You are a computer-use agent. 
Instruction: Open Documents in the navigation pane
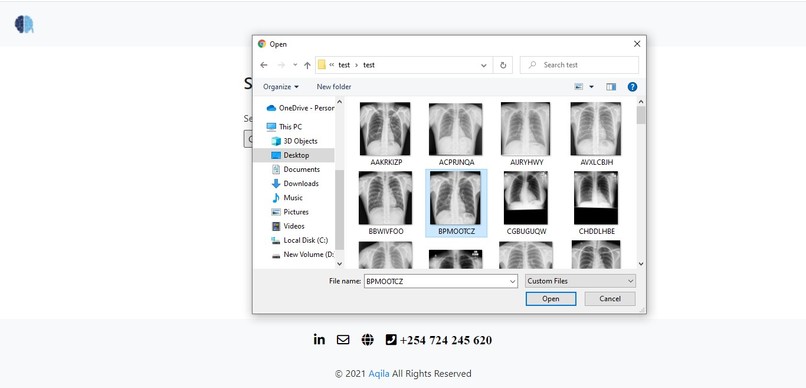tap(296, 169)
